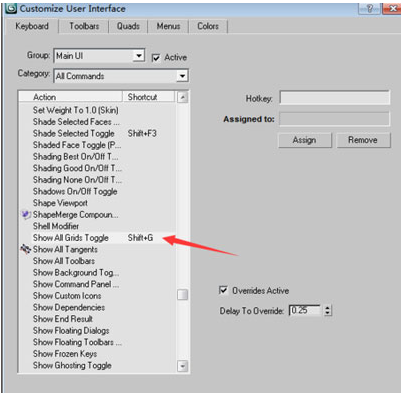Switch to the Toolbars tab
The image size is (403, 393).
pos(84,26)
